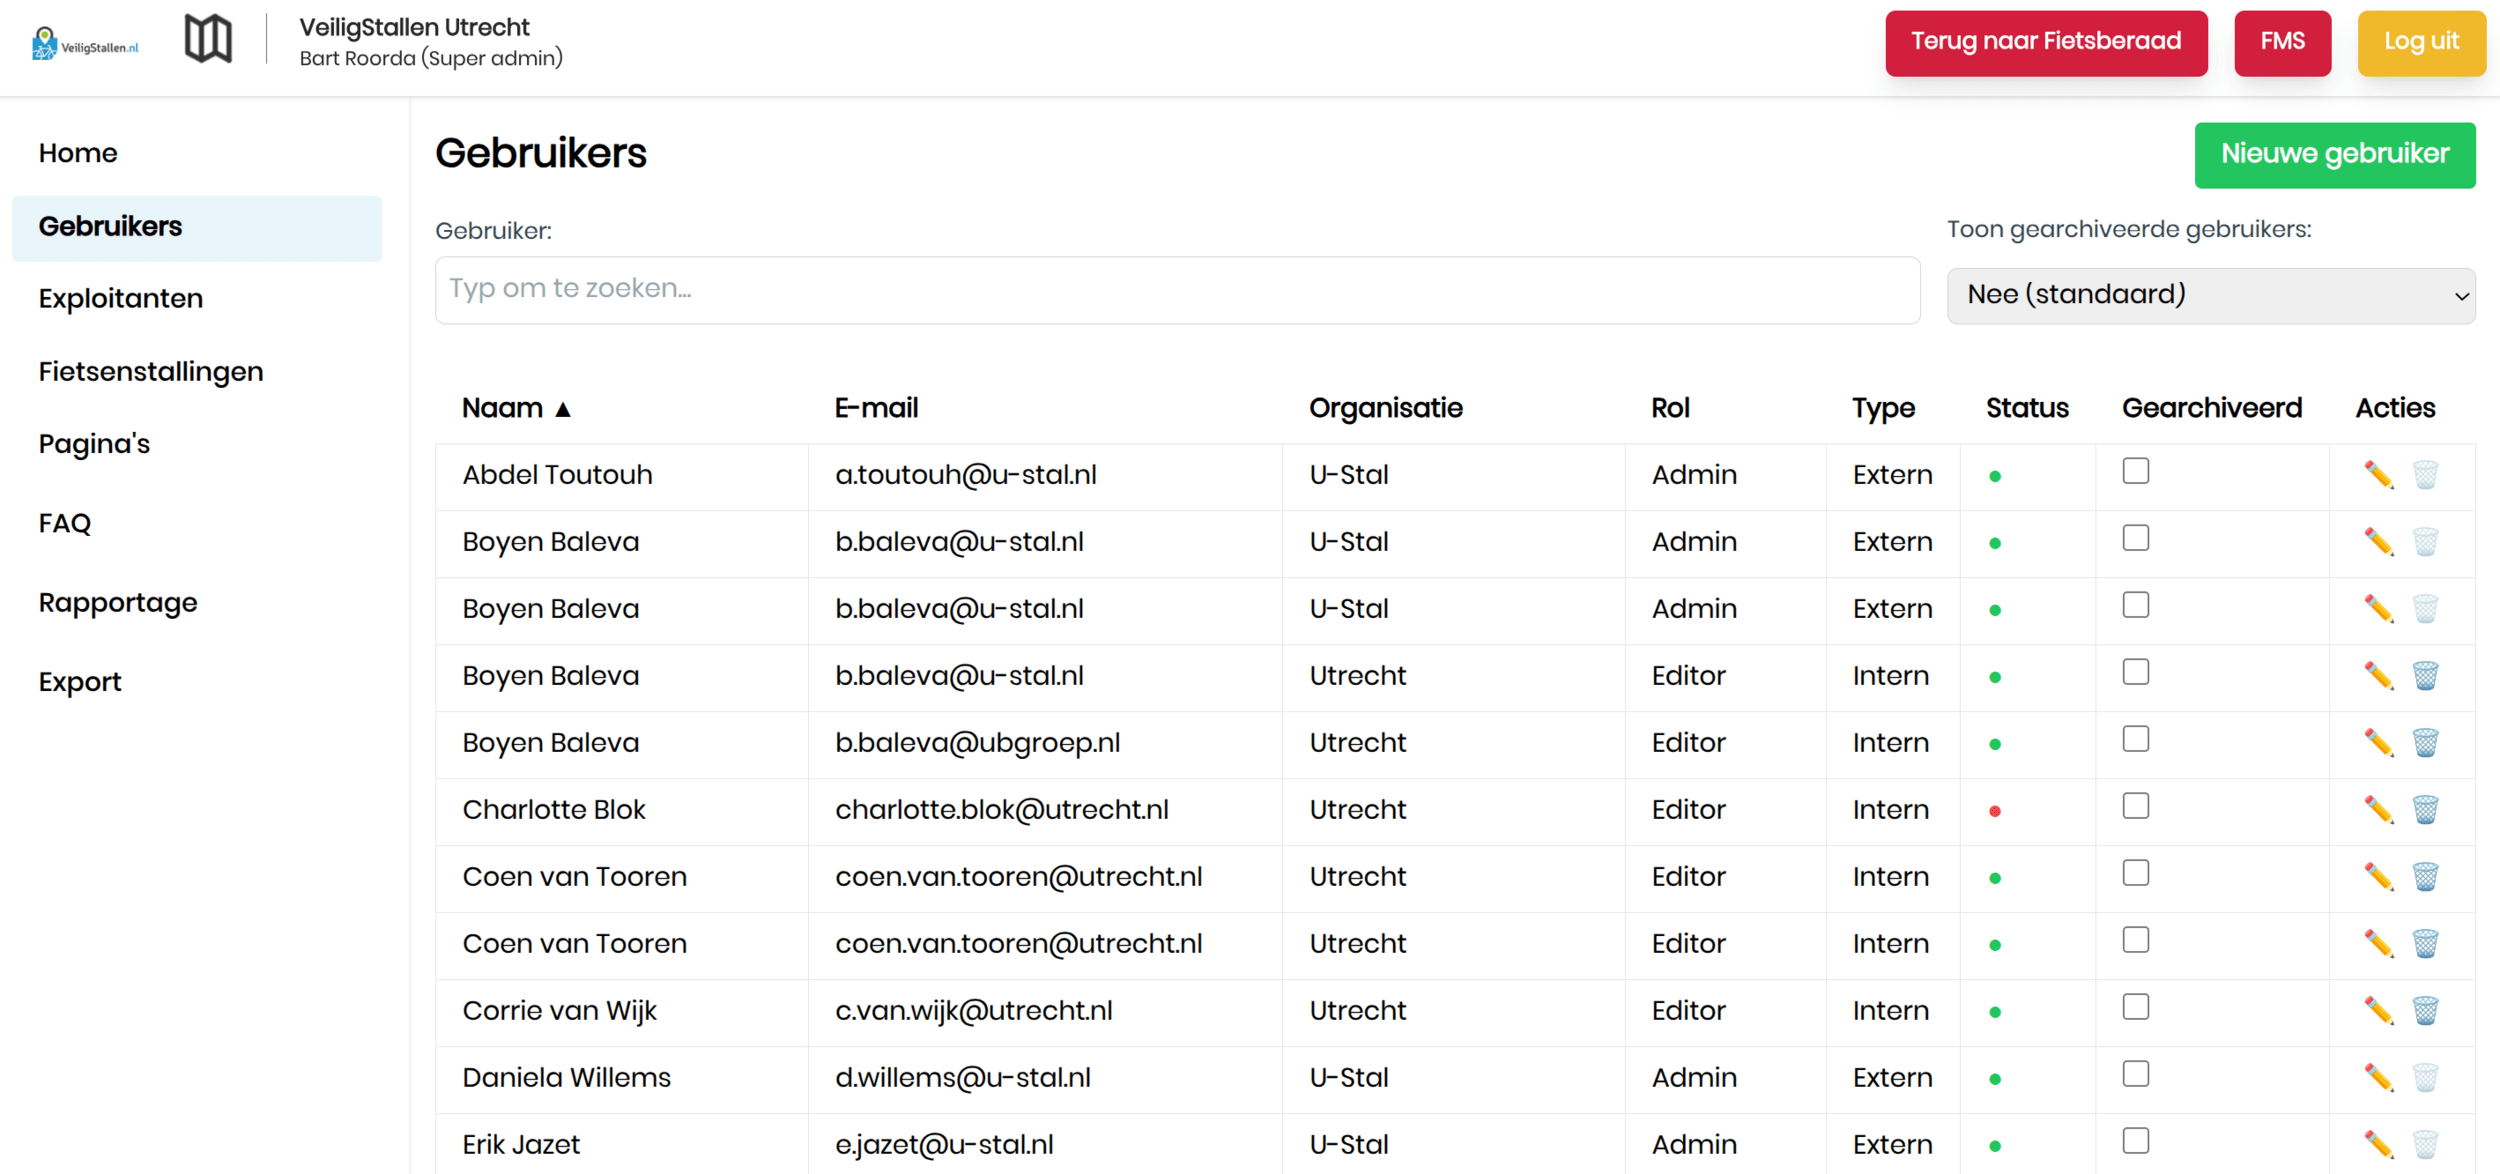
Task: Check Gearchiveerd box for Charlotte Blok
Action: pos(2135,806)
